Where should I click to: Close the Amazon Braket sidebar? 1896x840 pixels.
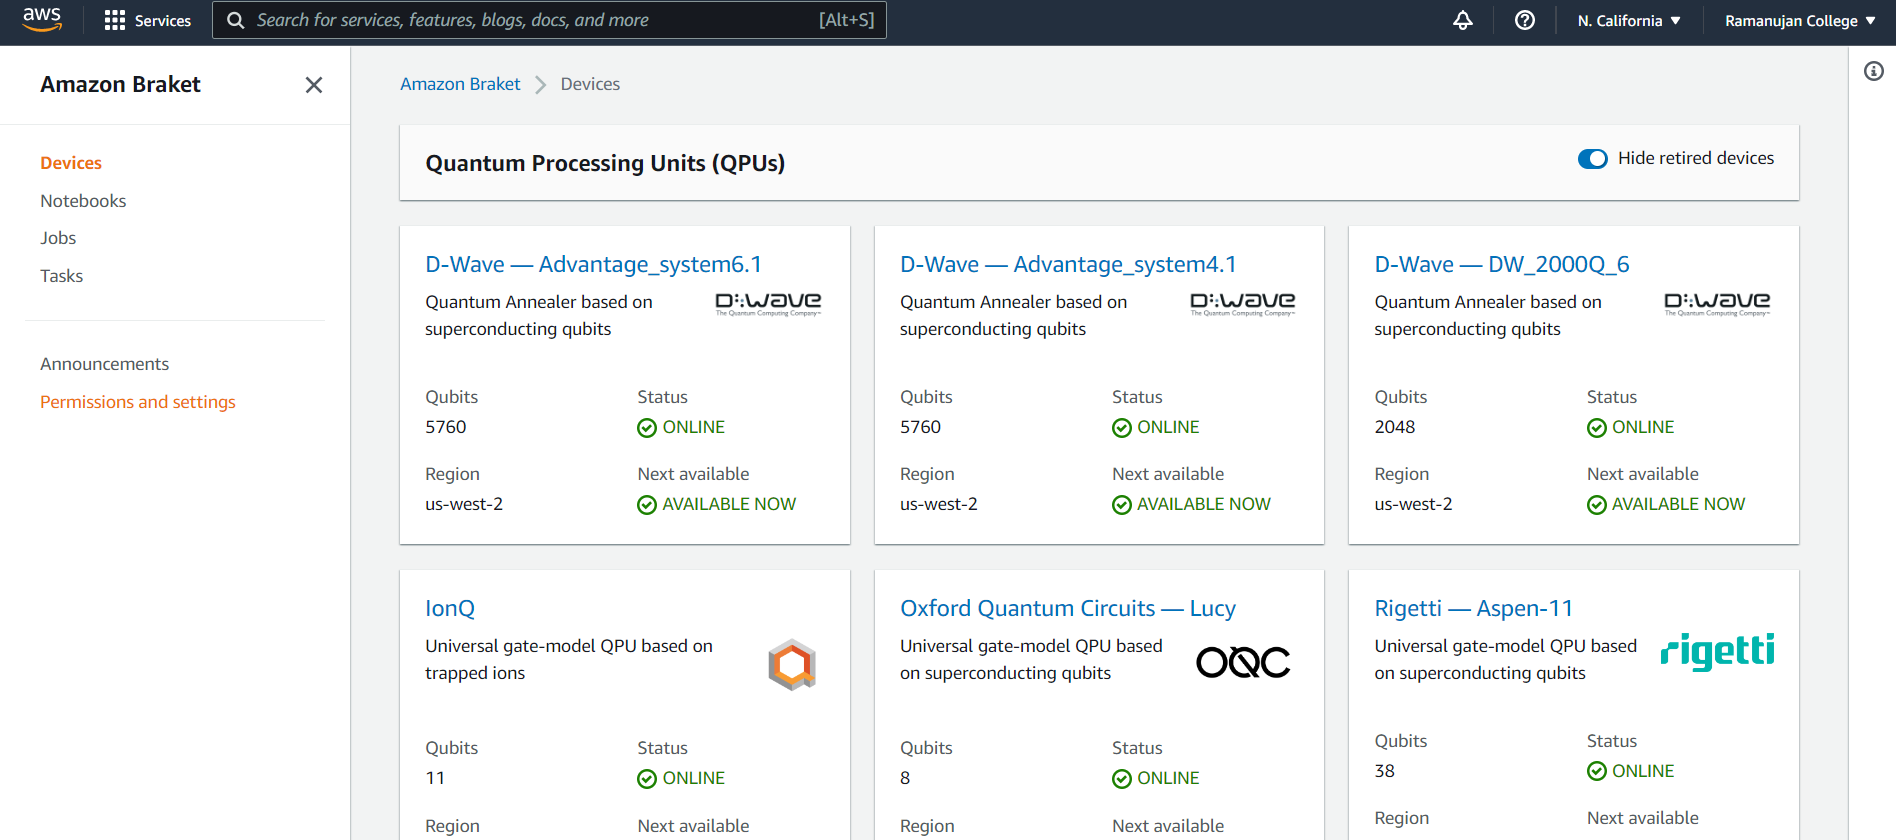(x=314, y=85)
